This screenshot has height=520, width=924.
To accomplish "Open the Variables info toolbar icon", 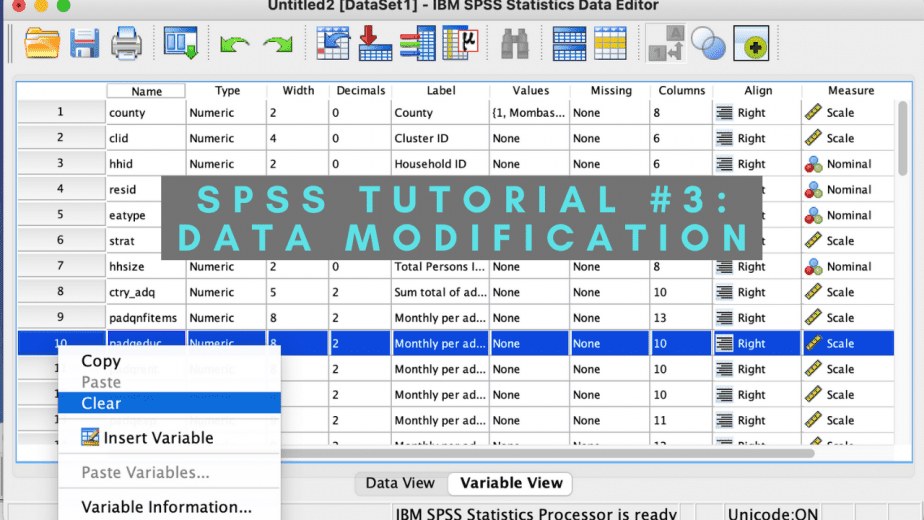I will (417, 43).
